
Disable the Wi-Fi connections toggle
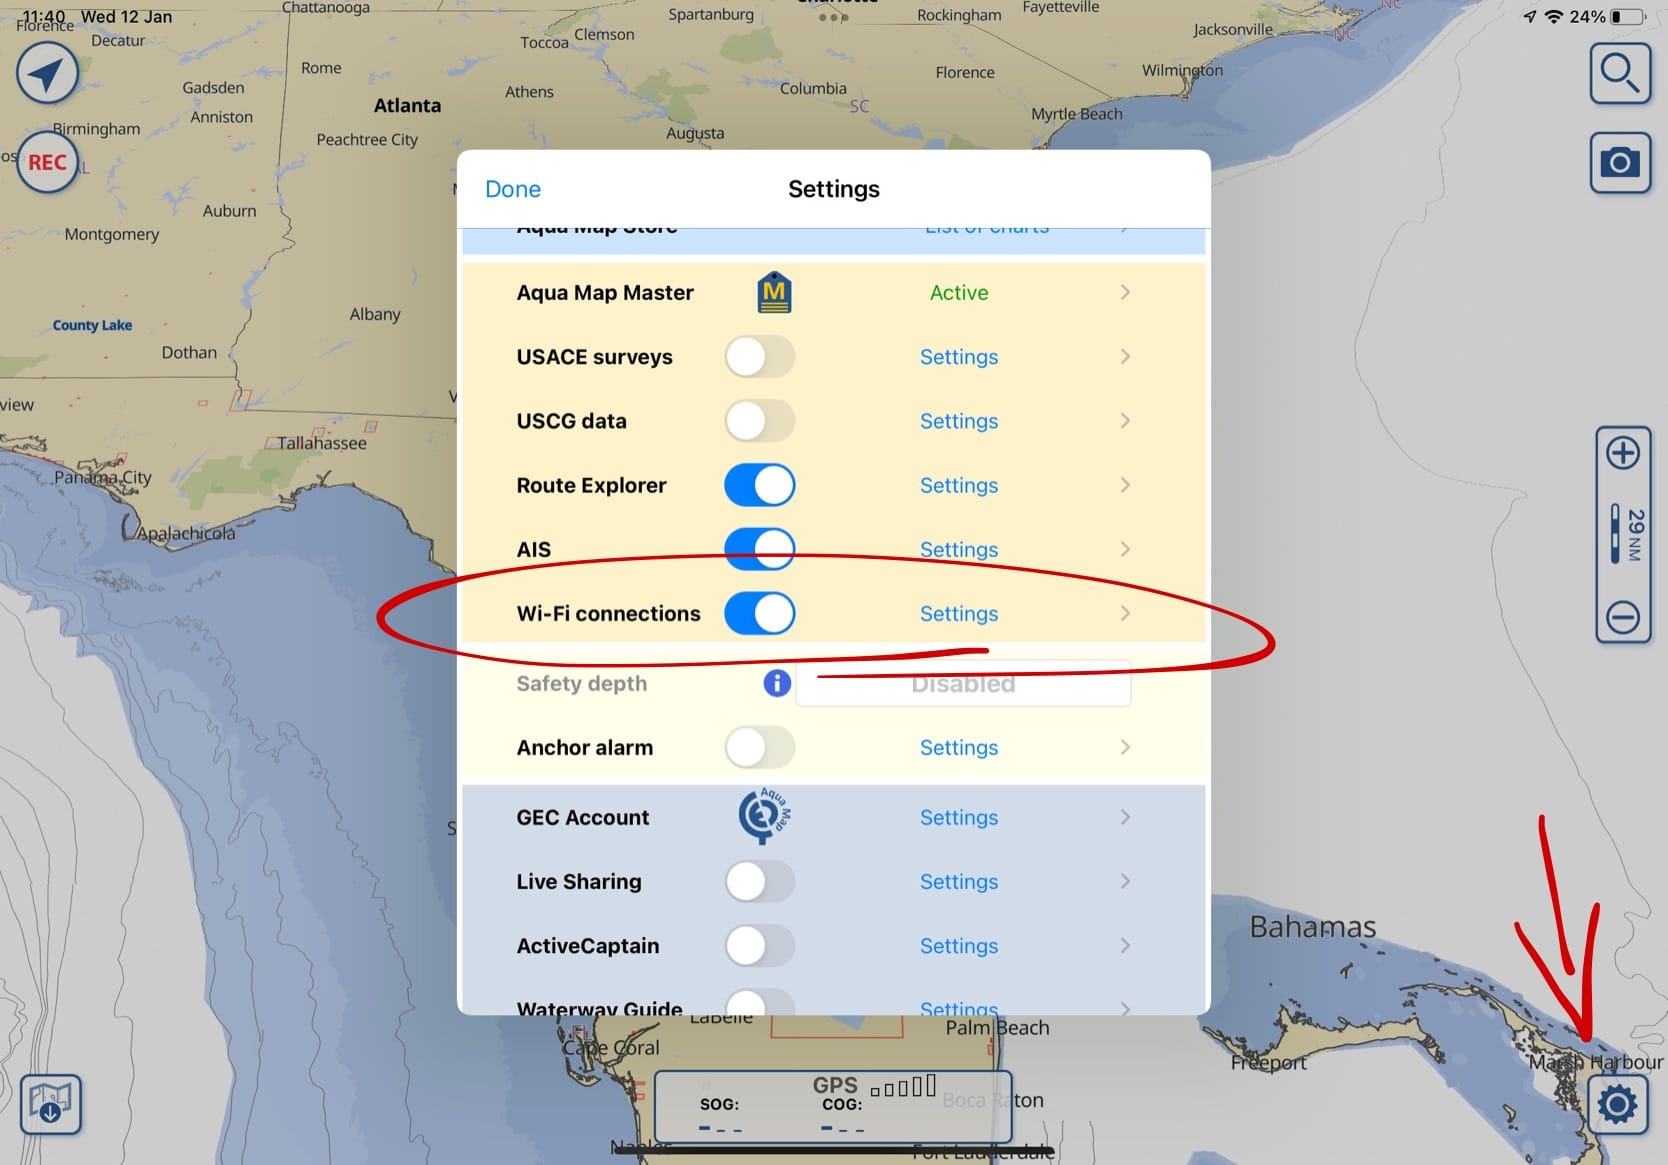(x=759, y=613)
